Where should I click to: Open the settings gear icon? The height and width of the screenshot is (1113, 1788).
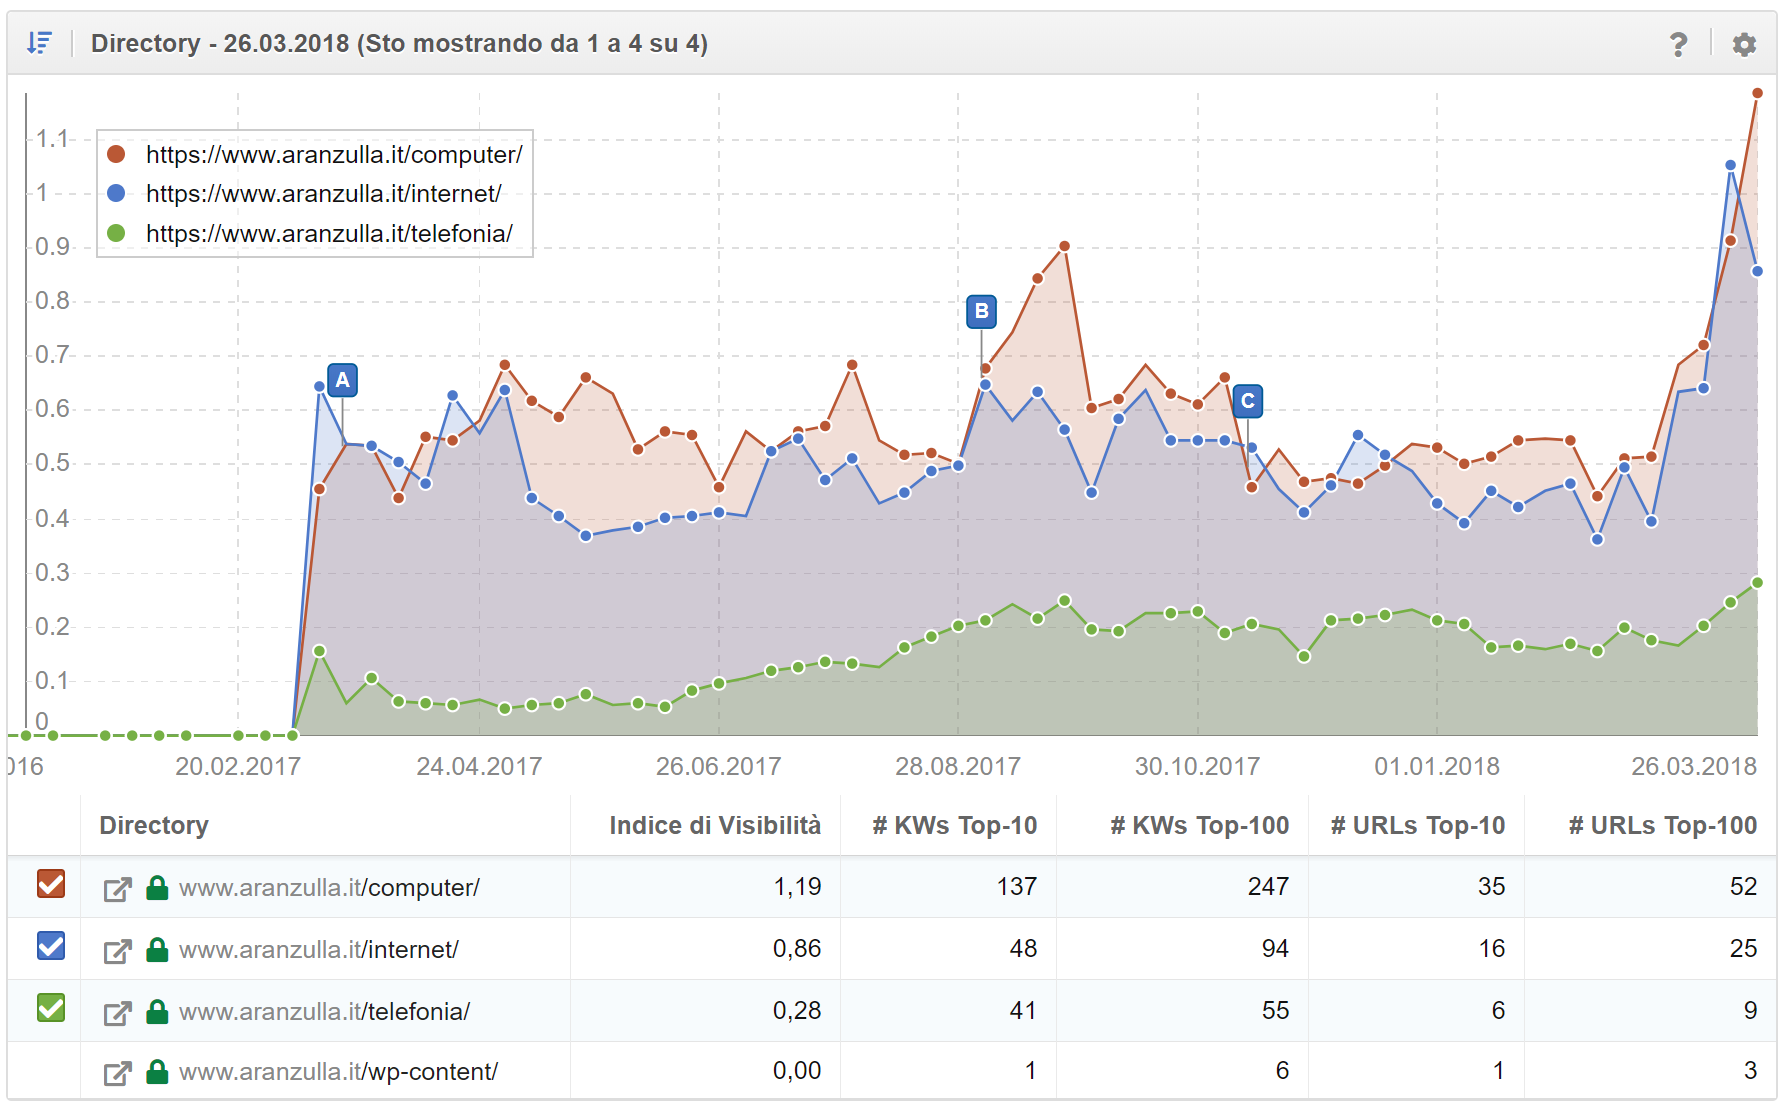[x=1744, y=44]
